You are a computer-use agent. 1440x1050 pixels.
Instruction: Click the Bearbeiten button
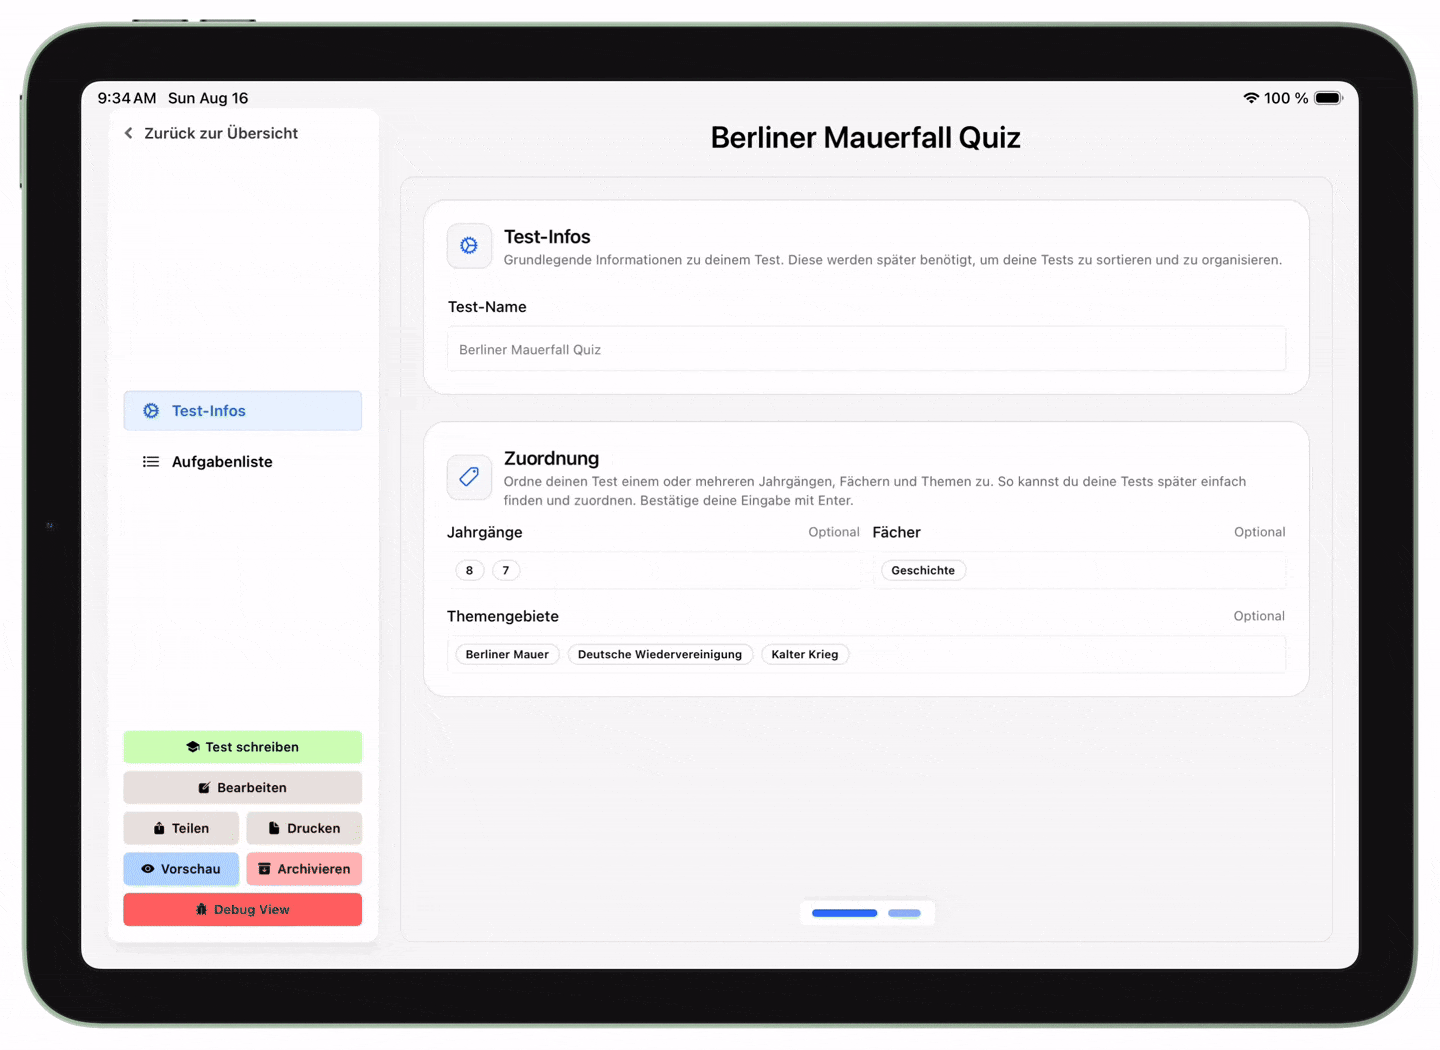click(x=243, y=788)
